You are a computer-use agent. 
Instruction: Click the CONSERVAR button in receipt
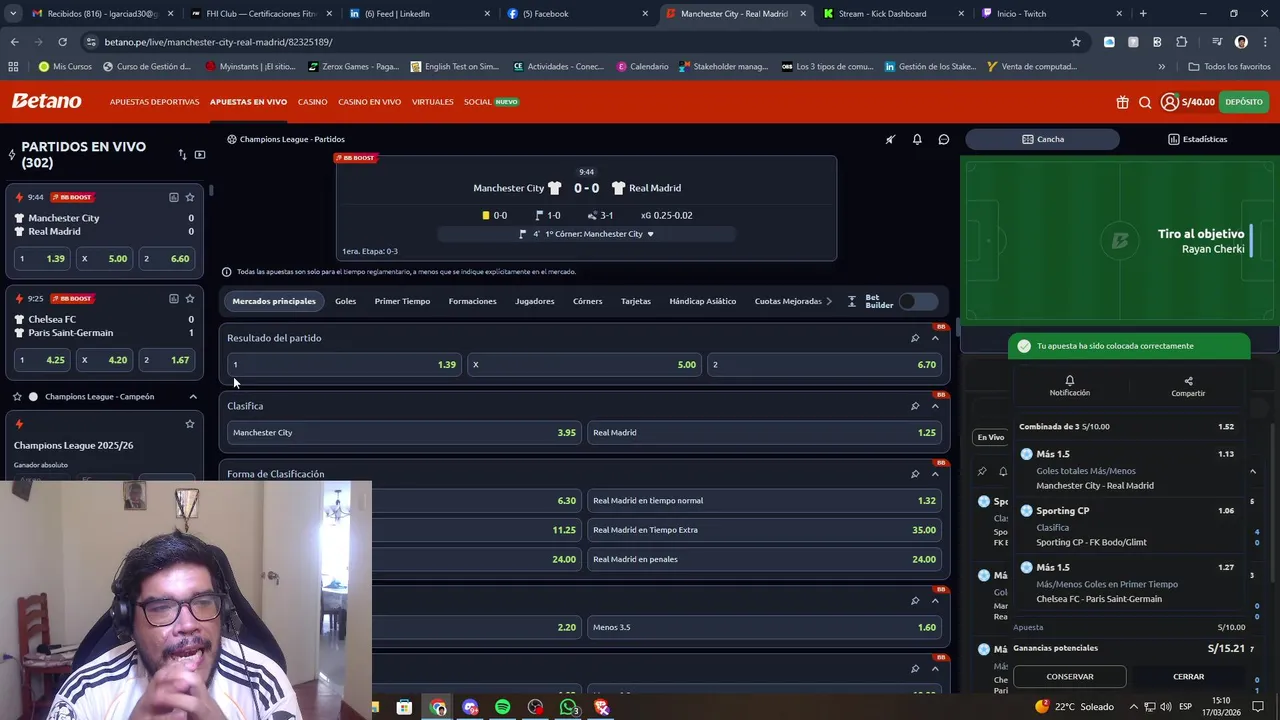click(1070, 677)
